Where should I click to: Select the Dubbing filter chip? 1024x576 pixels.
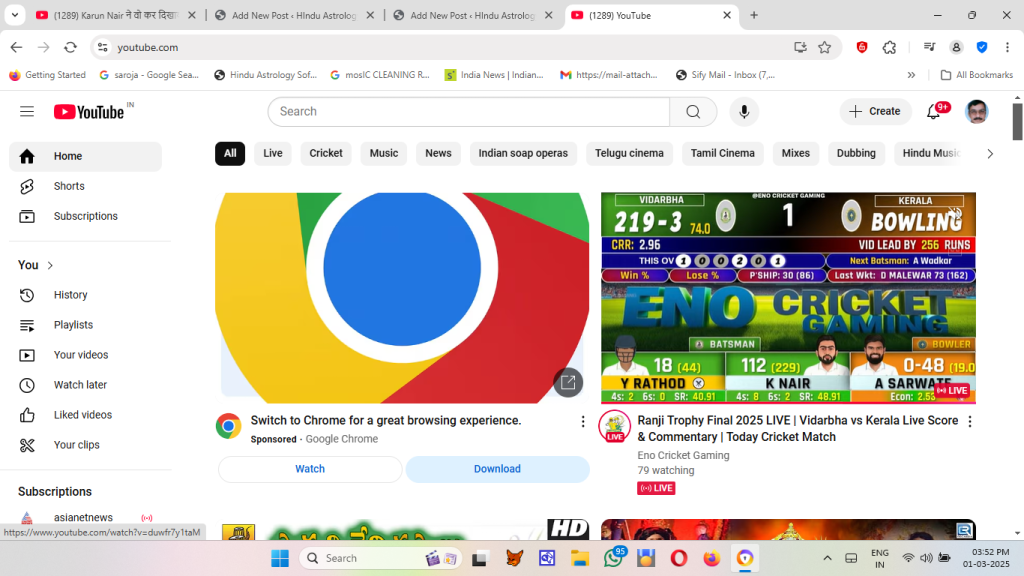point(856,153)
